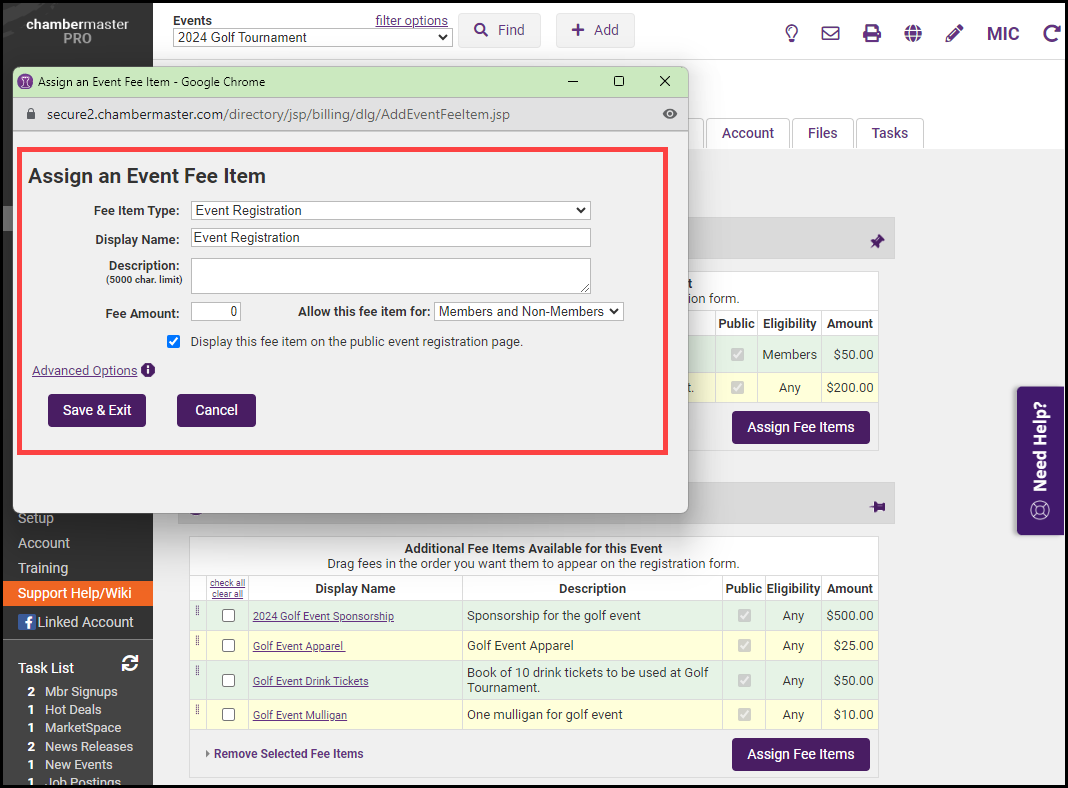Open the Tasks tab
This screenshot has height=788, width=1068.
(889, 133)
